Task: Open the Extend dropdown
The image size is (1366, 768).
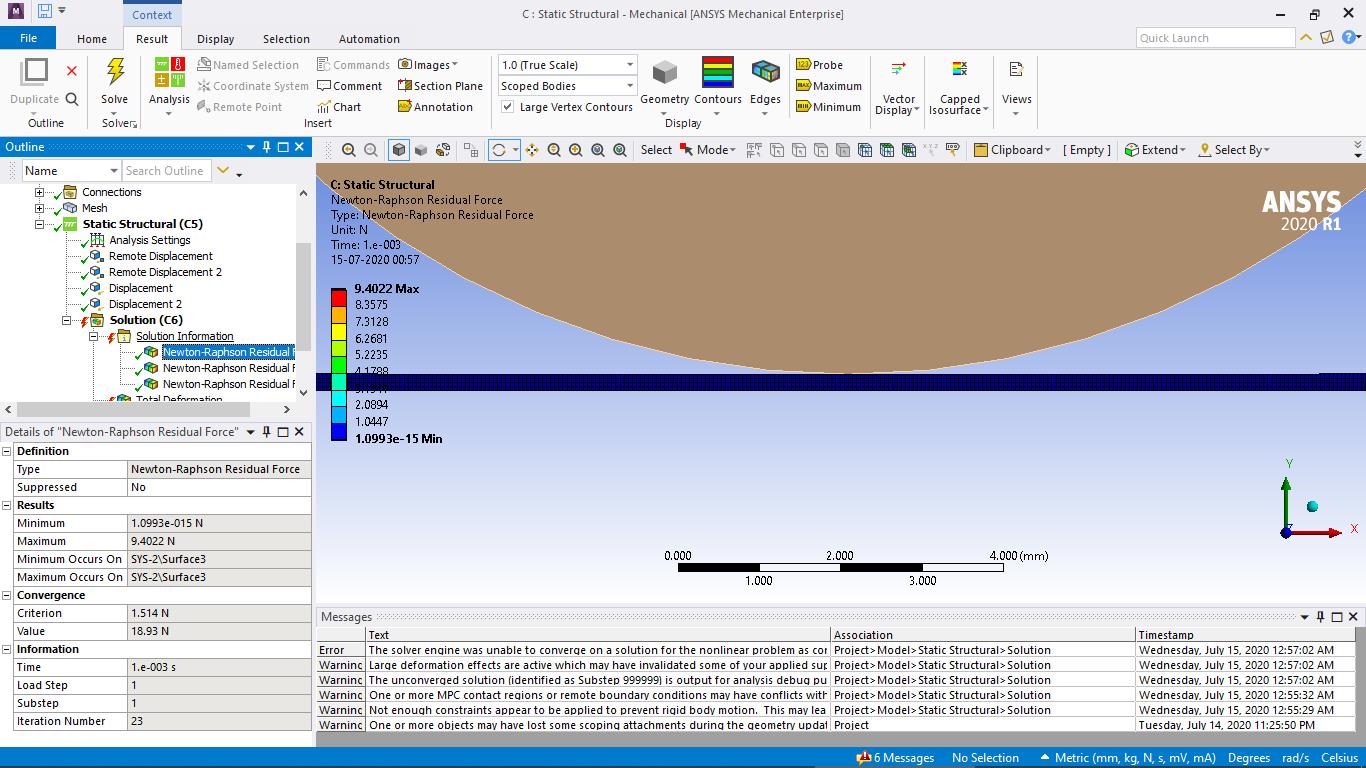Action: tap(1155, 150)
